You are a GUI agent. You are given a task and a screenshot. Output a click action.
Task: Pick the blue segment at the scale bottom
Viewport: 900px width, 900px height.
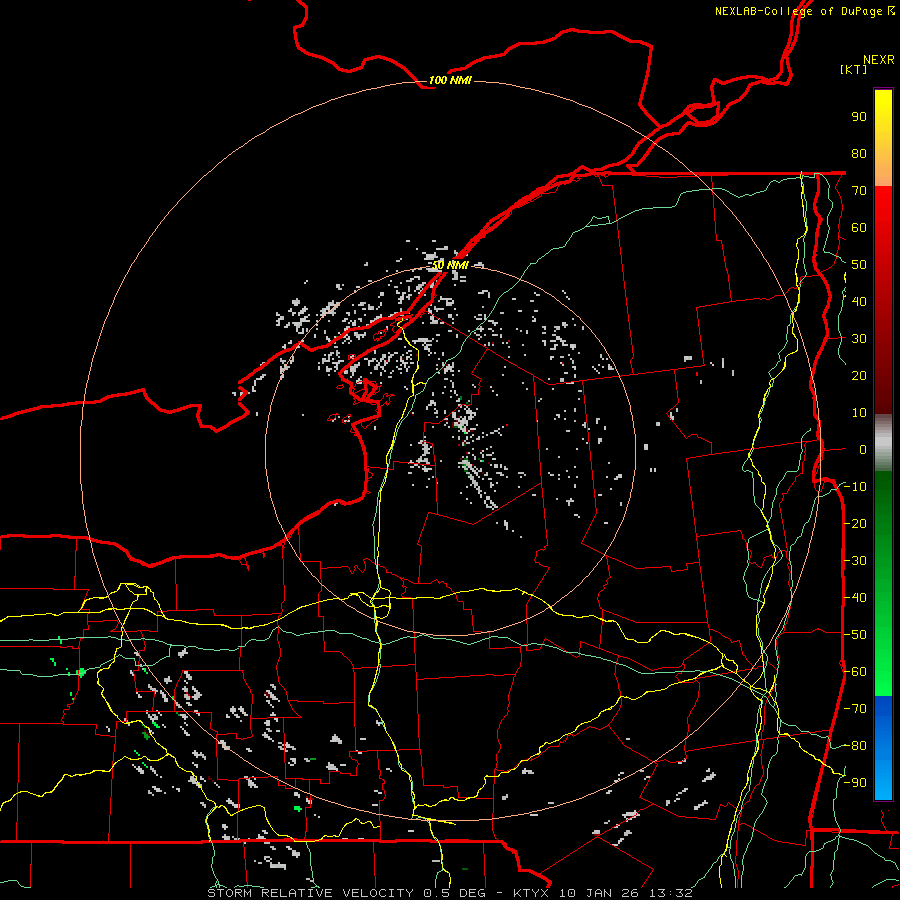(x=883, y=748)
